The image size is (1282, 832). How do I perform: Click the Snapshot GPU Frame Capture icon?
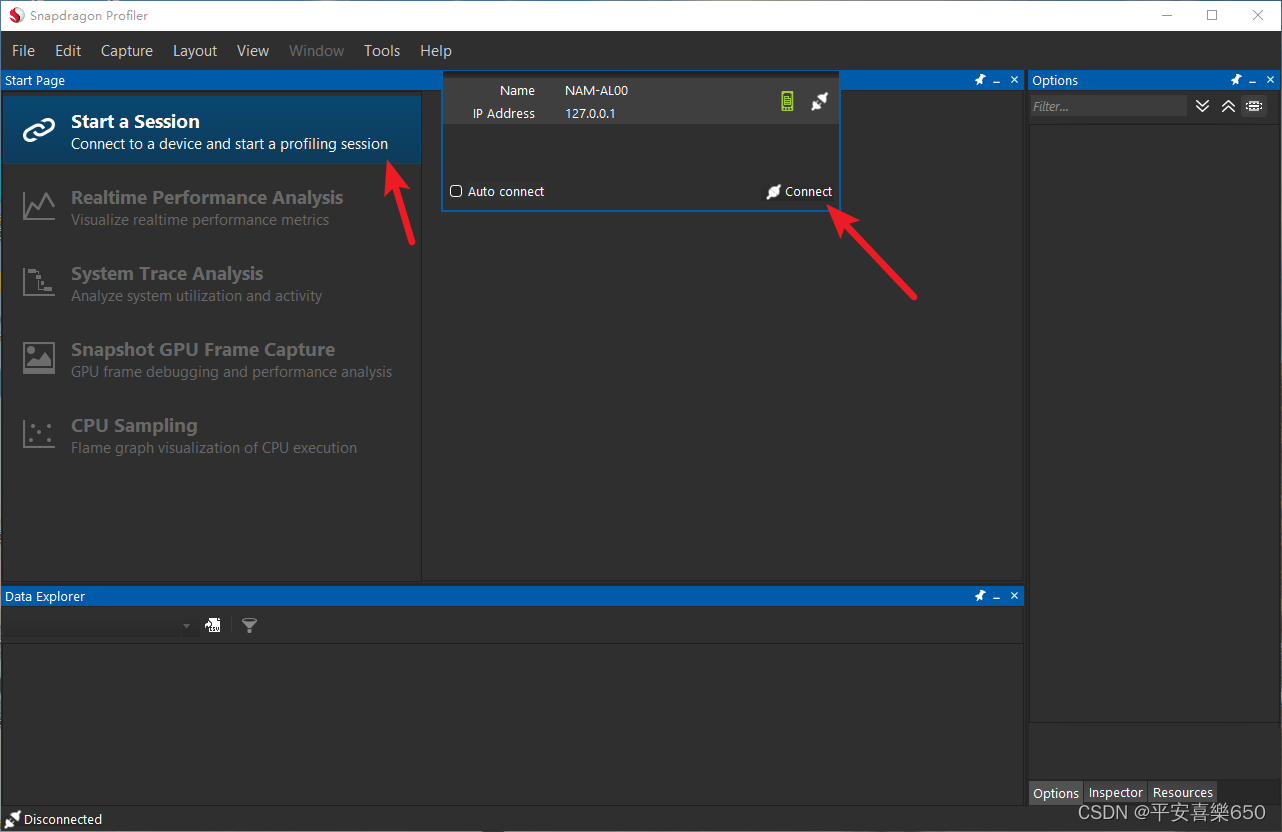[x=38, y=358]
